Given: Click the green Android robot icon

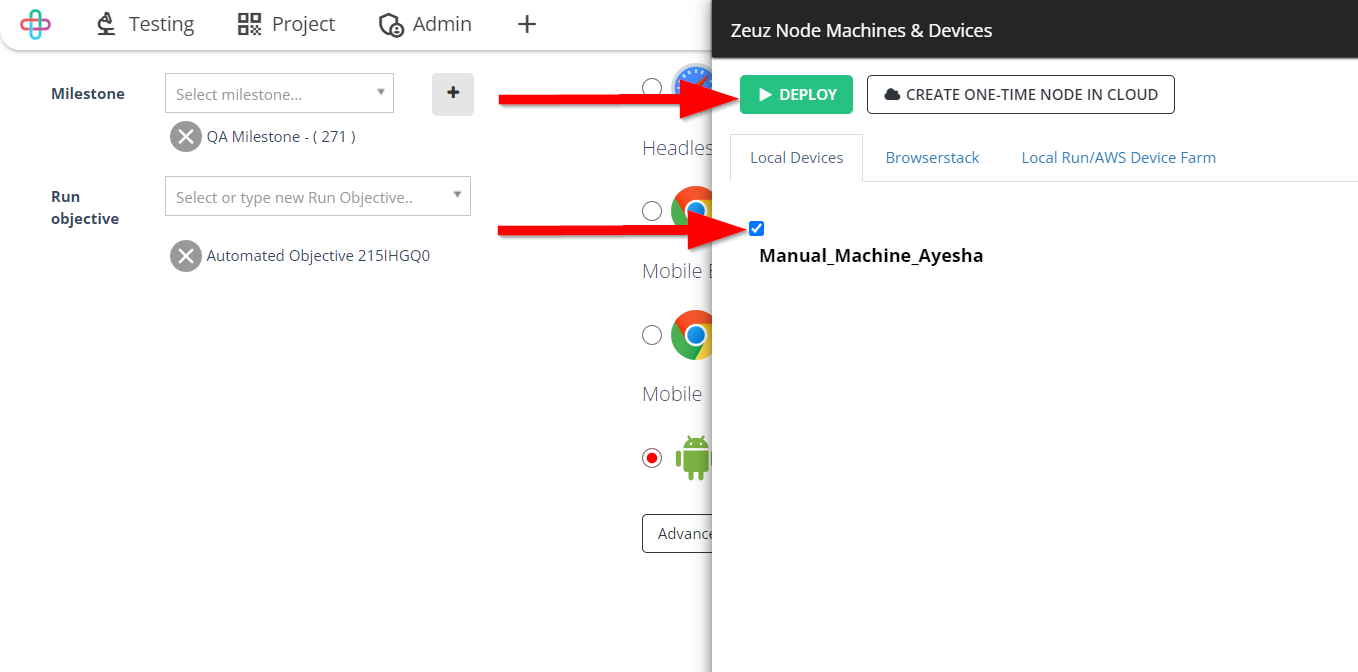Looking at the screenshot, I should point(693,458).
